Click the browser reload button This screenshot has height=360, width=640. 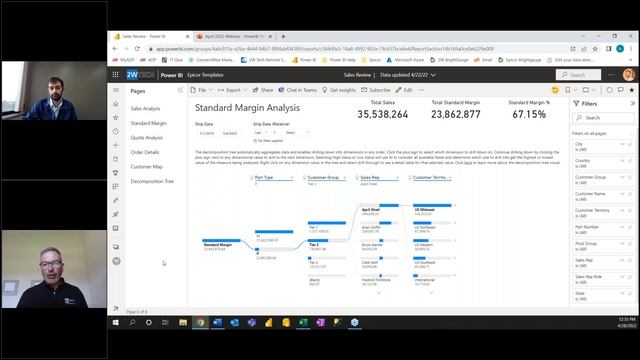pos(137,49)
